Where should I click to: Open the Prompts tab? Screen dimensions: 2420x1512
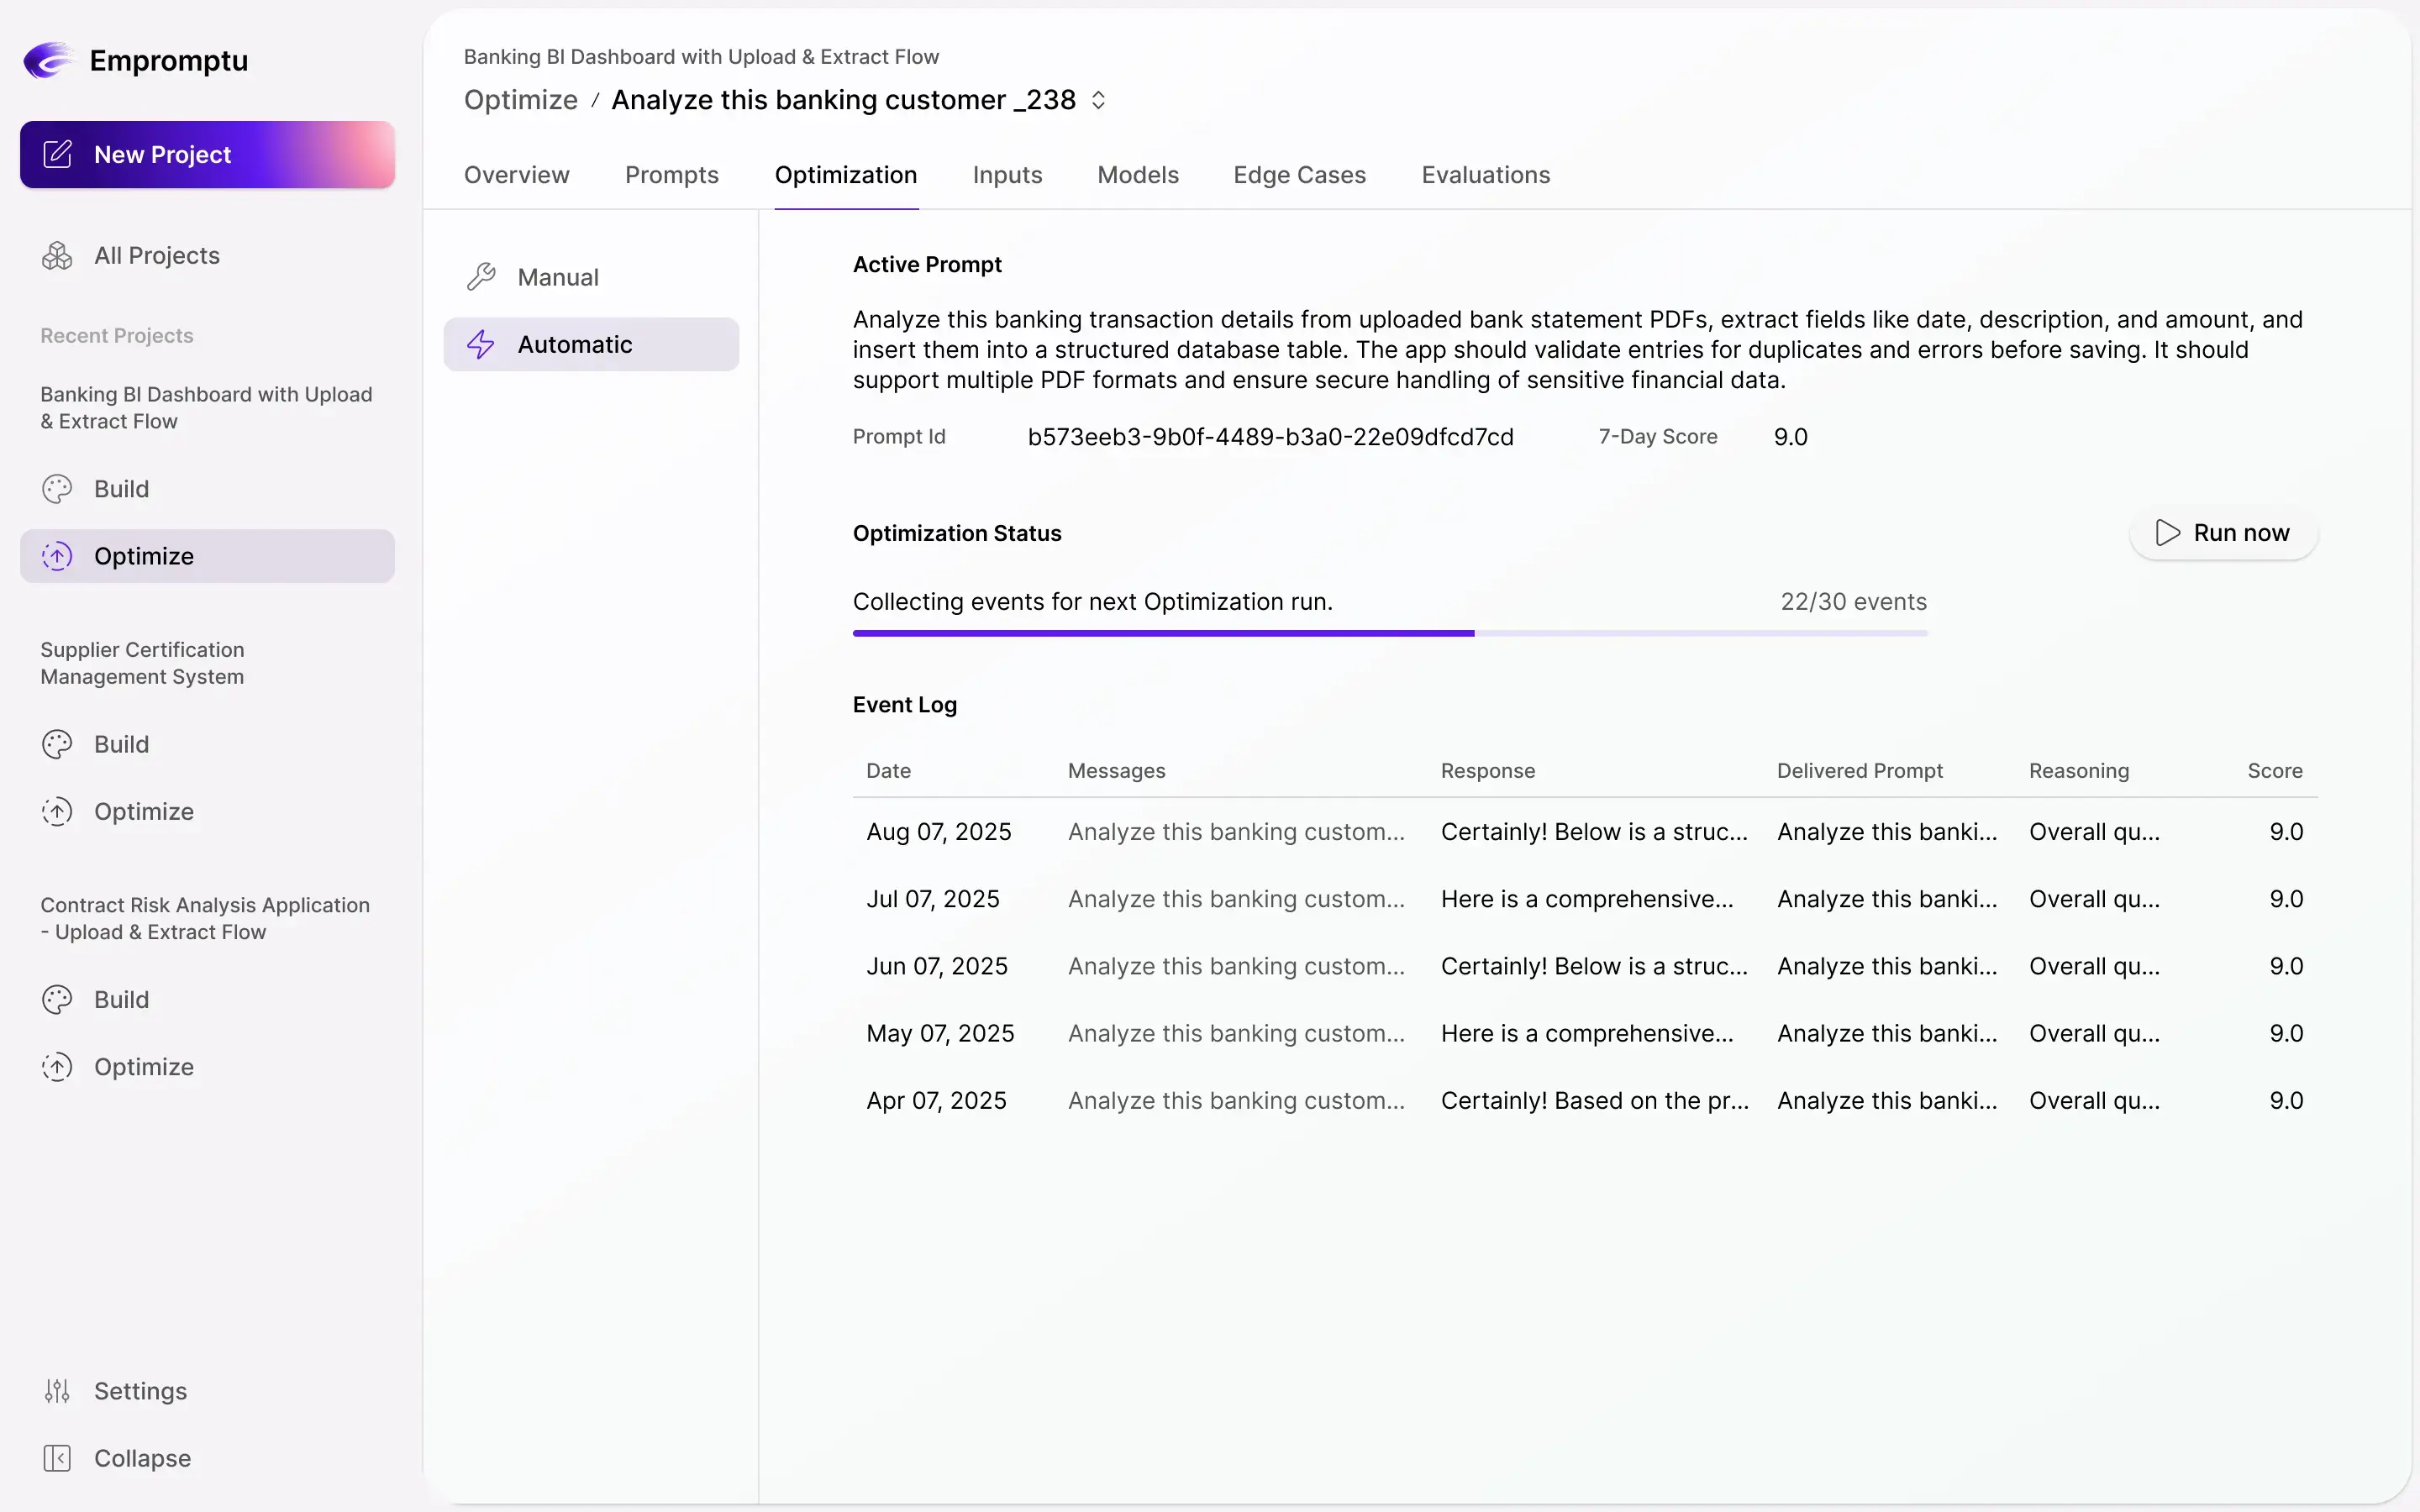click(672, 175)
